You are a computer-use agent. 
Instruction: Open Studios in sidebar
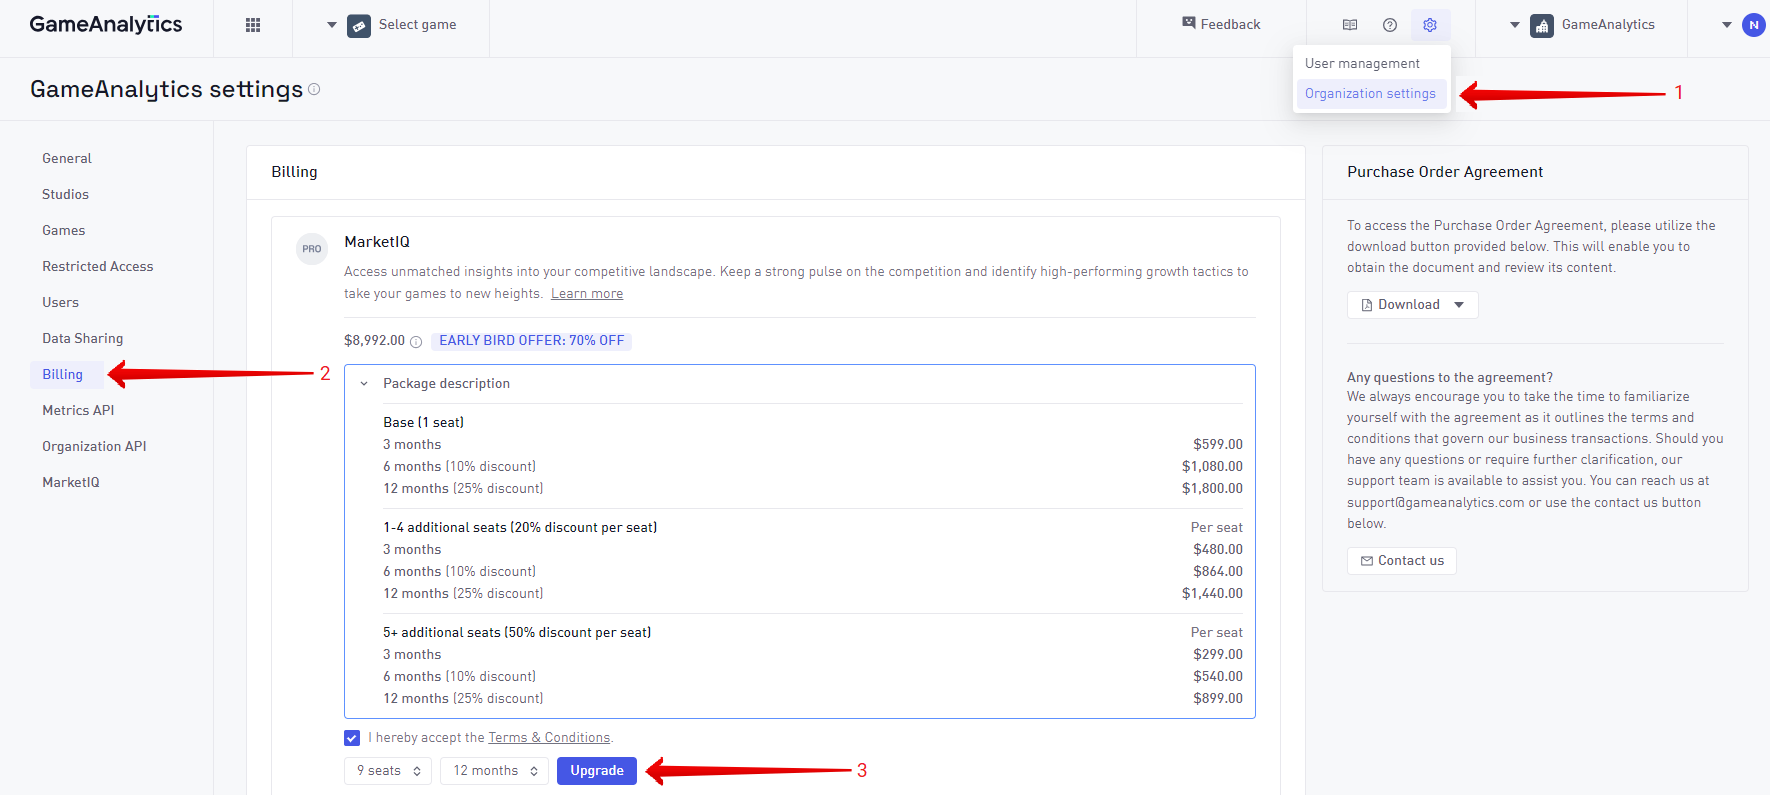pyautogui.click(x=65, y=194)
